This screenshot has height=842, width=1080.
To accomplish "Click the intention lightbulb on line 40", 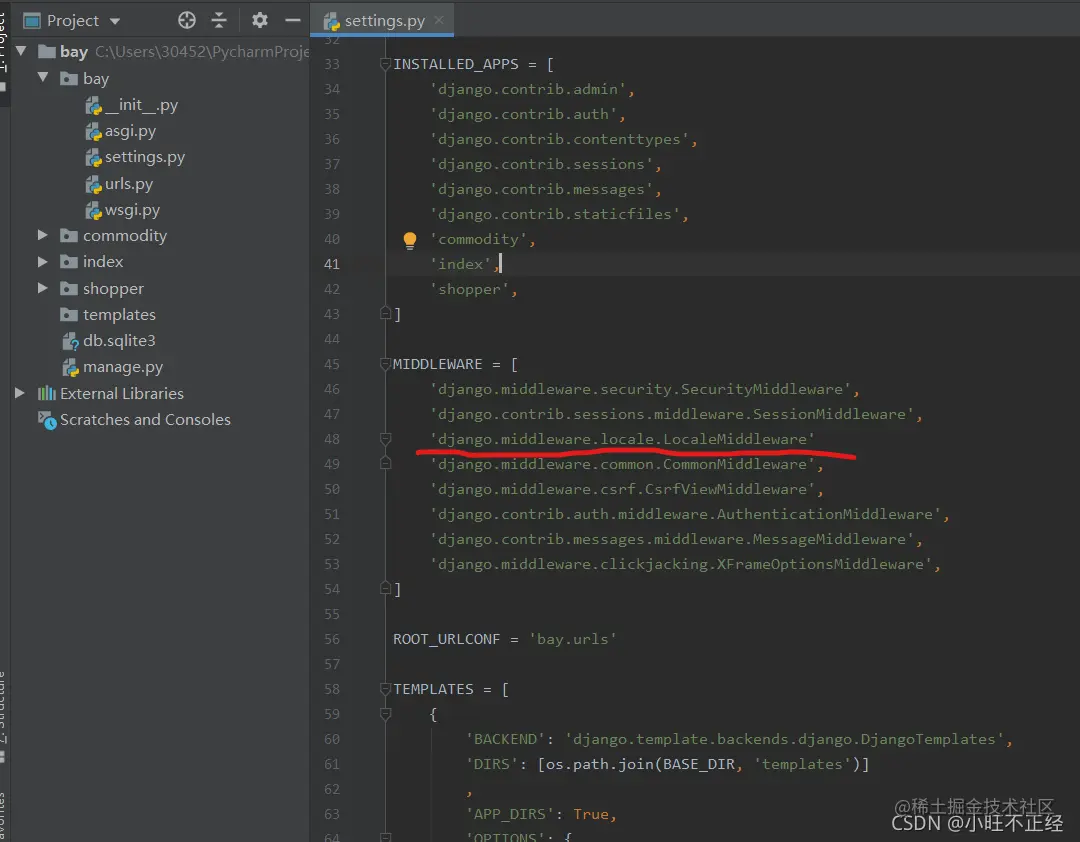I will coord(410,240).
